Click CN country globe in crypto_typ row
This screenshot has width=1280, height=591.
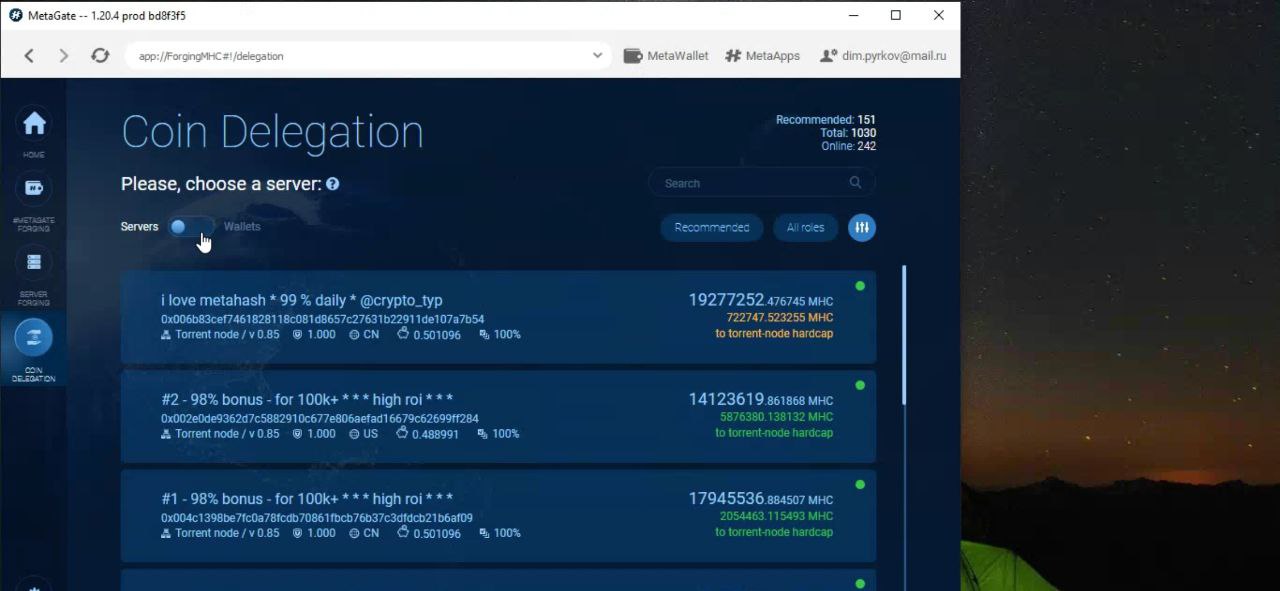354,335
